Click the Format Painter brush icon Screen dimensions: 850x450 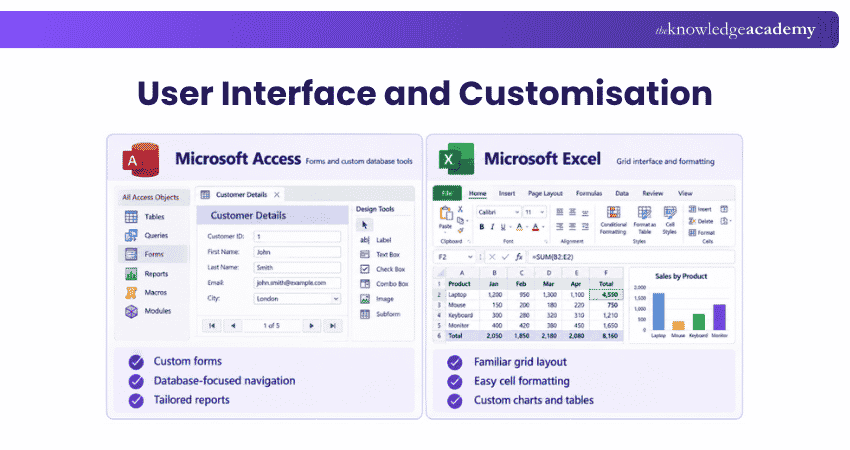(x=461, y=230)
